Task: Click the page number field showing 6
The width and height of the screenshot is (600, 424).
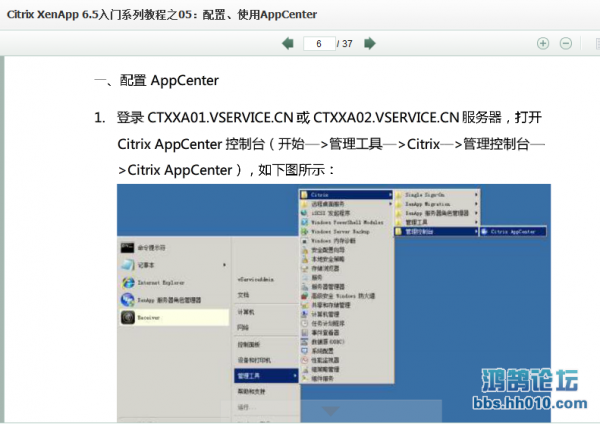Action: (319, 44)
